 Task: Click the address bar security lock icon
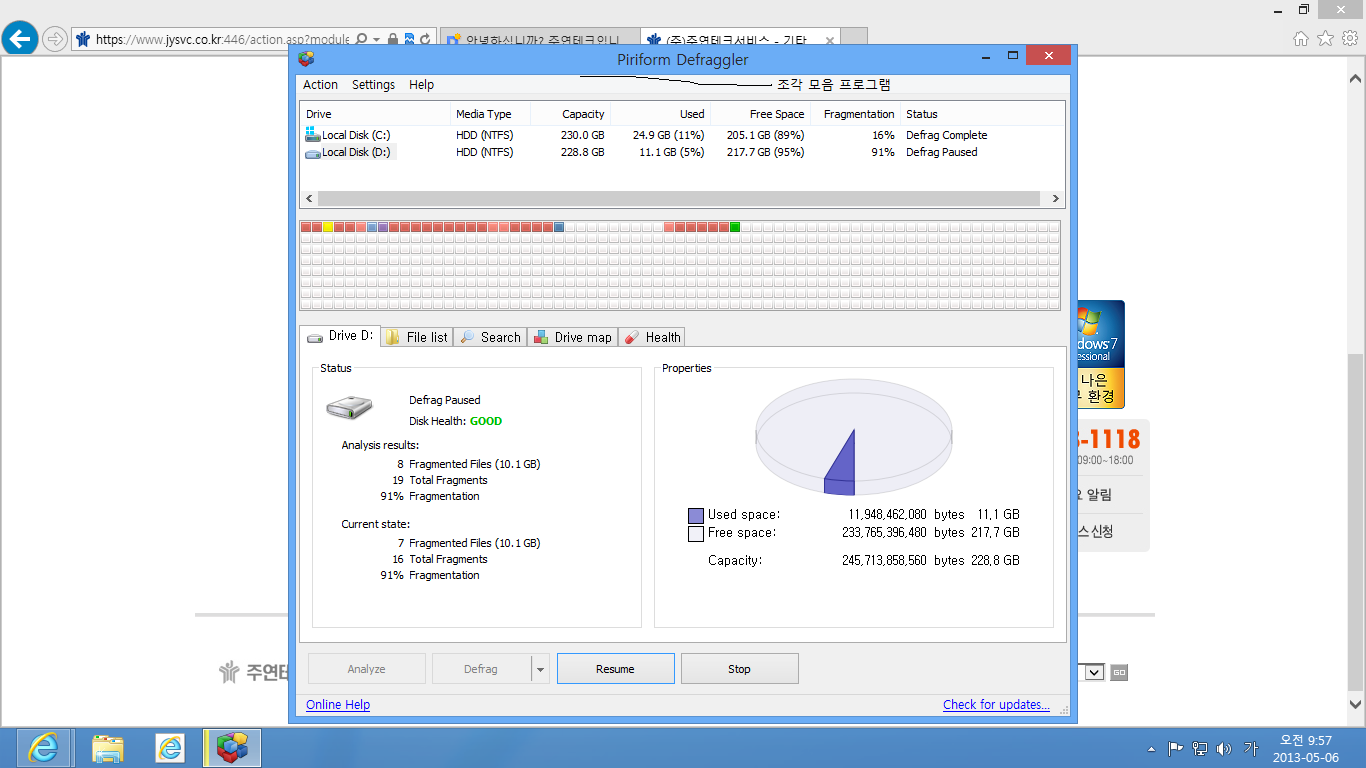coord(392,39)
